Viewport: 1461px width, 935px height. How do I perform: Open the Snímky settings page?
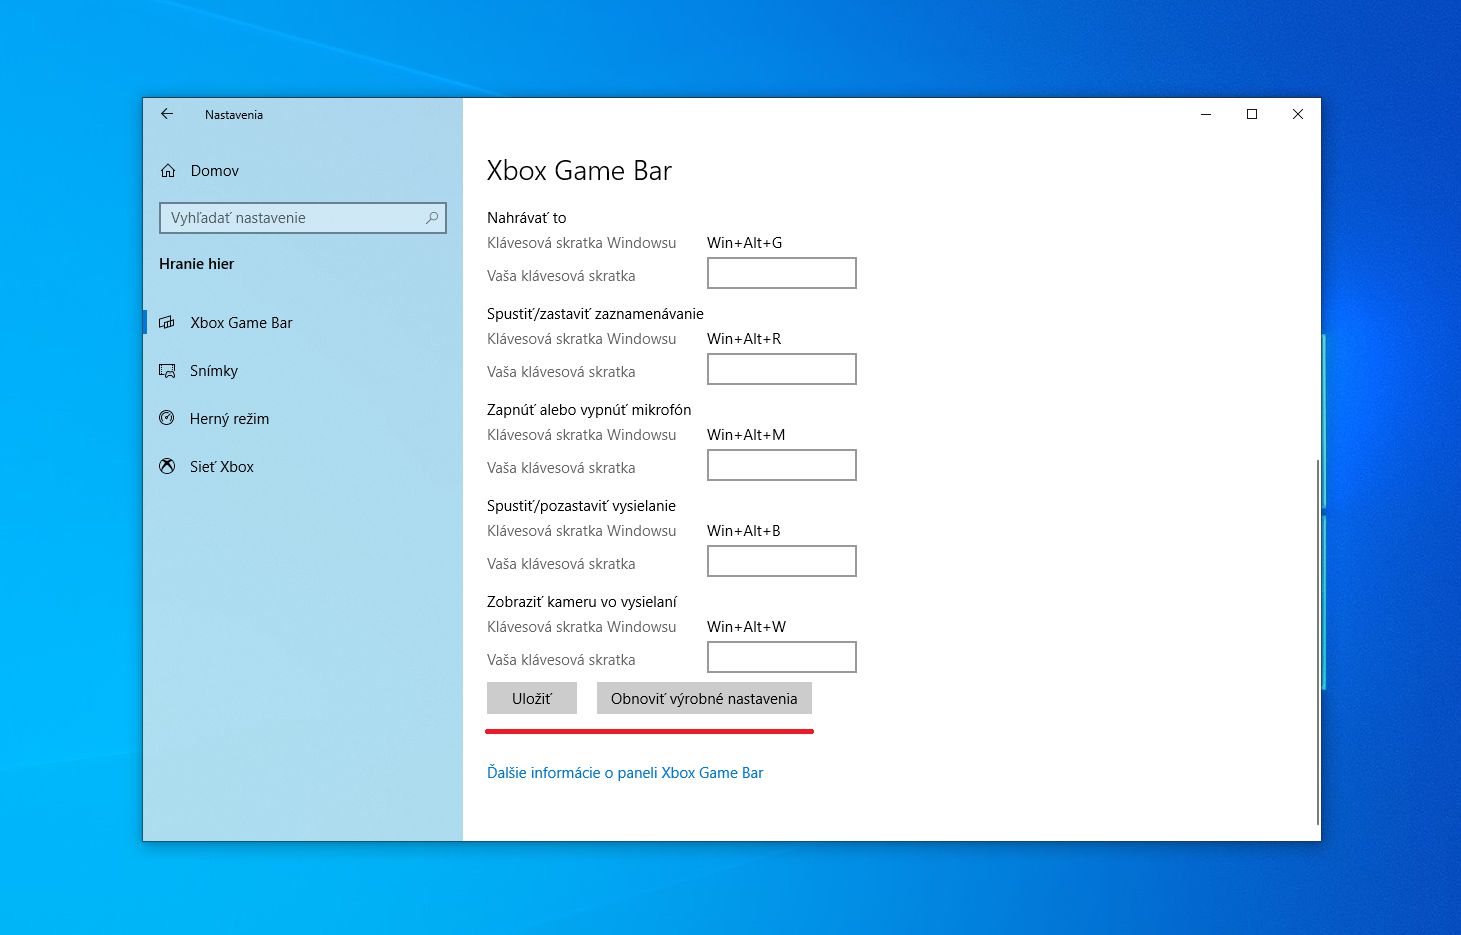[302, 371]
